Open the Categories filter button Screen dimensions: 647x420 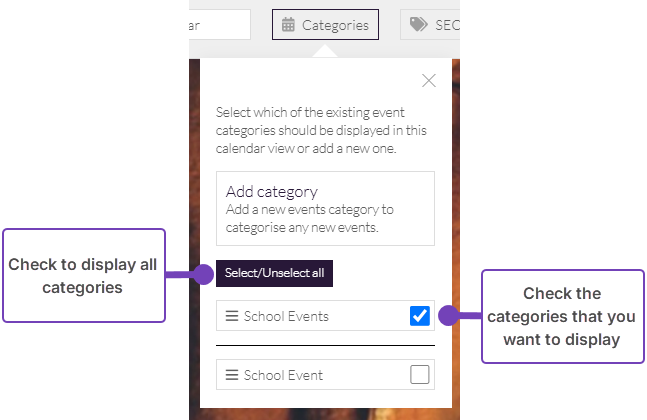coord(325,25)
